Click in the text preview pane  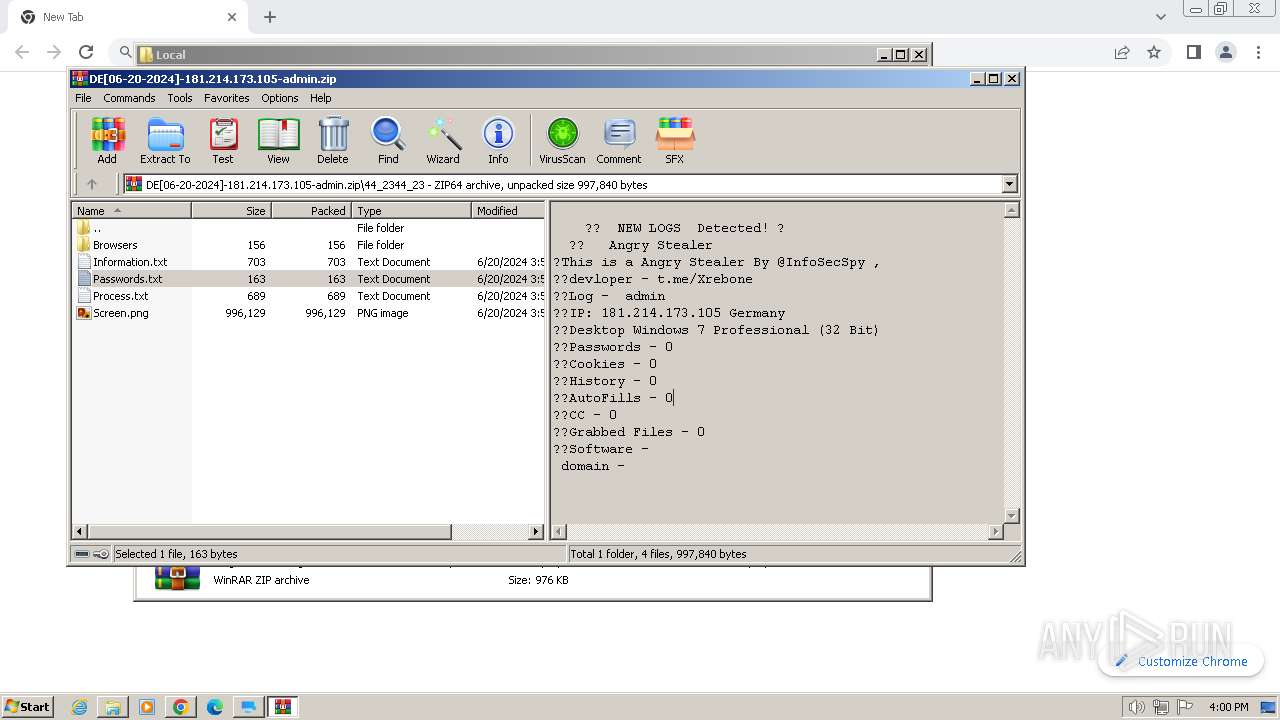(x=777, y=363)
